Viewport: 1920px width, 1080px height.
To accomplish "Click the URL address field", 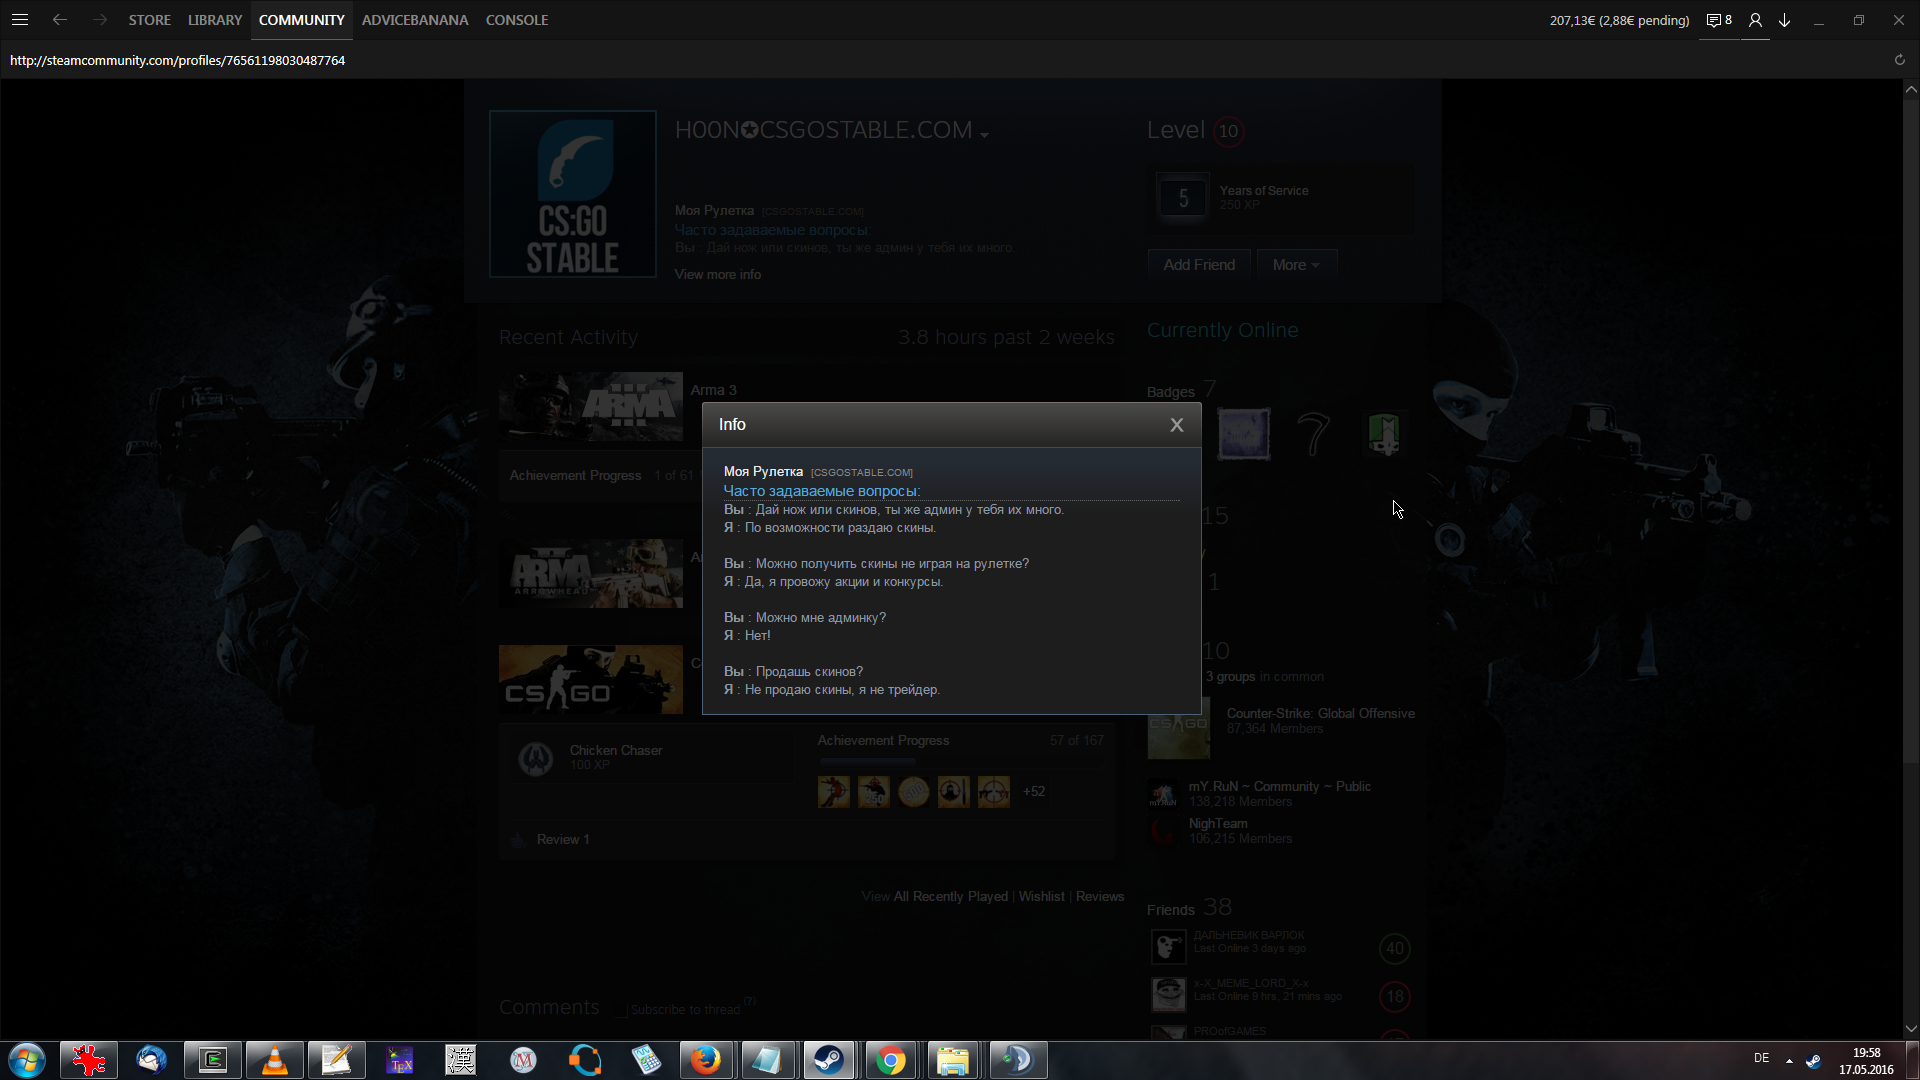I will [178, 60].
